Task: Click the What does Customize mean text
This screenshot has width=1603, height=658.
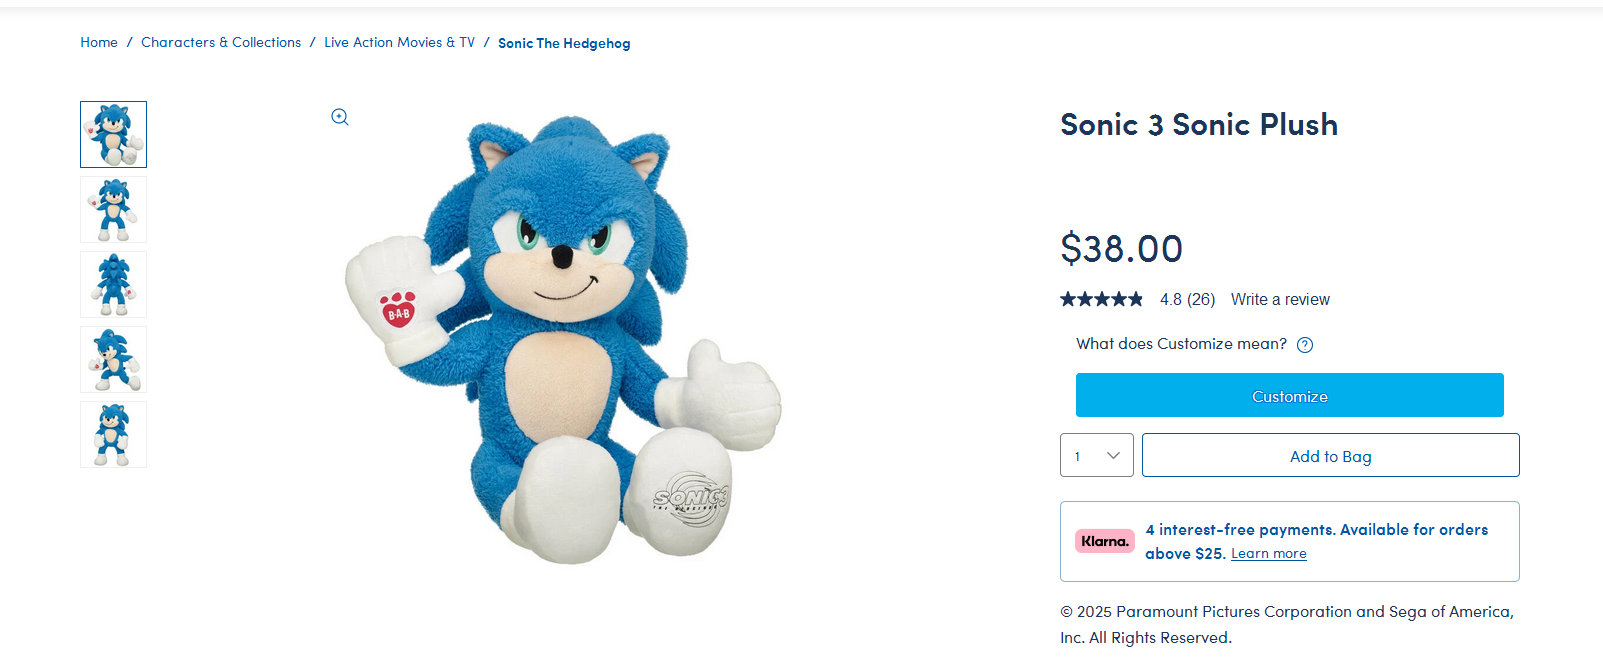Action: (1181, 344)
